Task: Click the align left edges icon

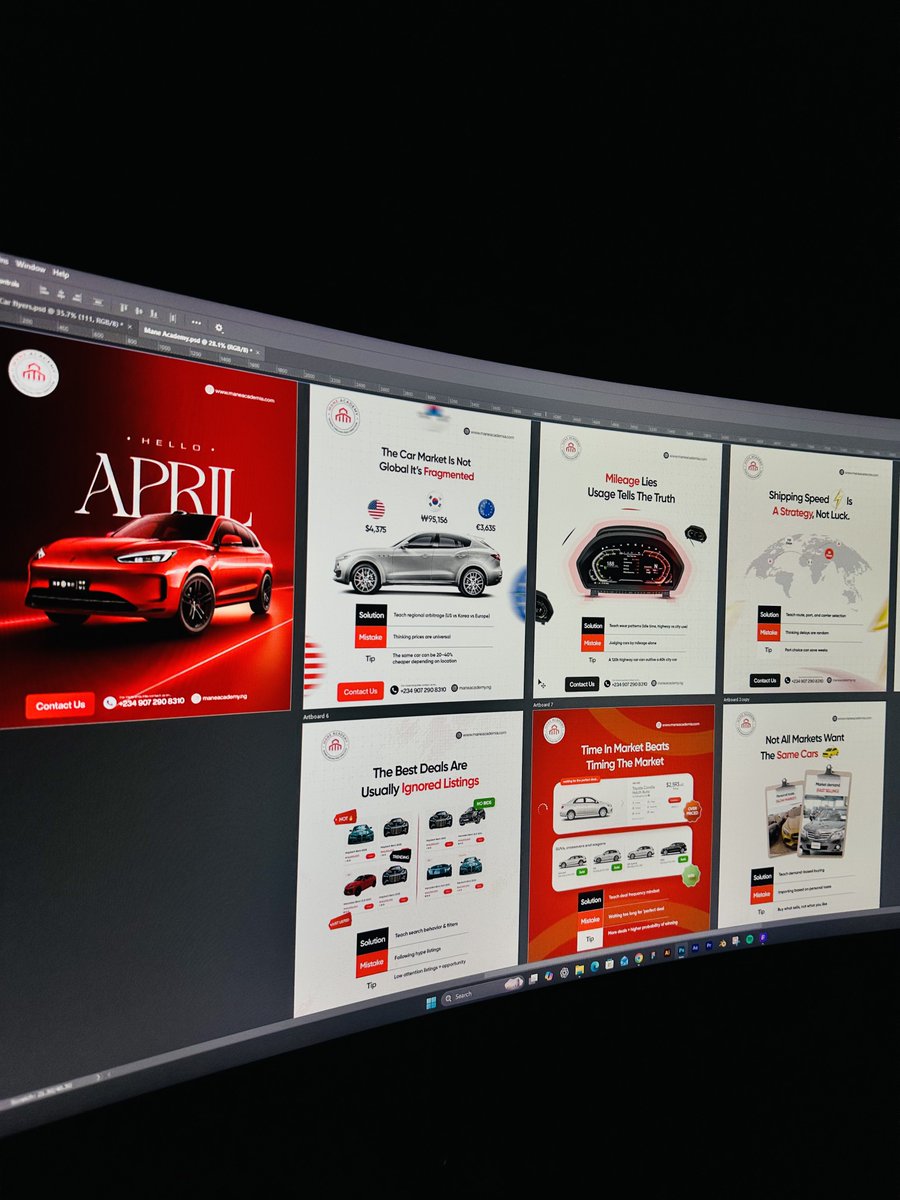Action: 44,290
